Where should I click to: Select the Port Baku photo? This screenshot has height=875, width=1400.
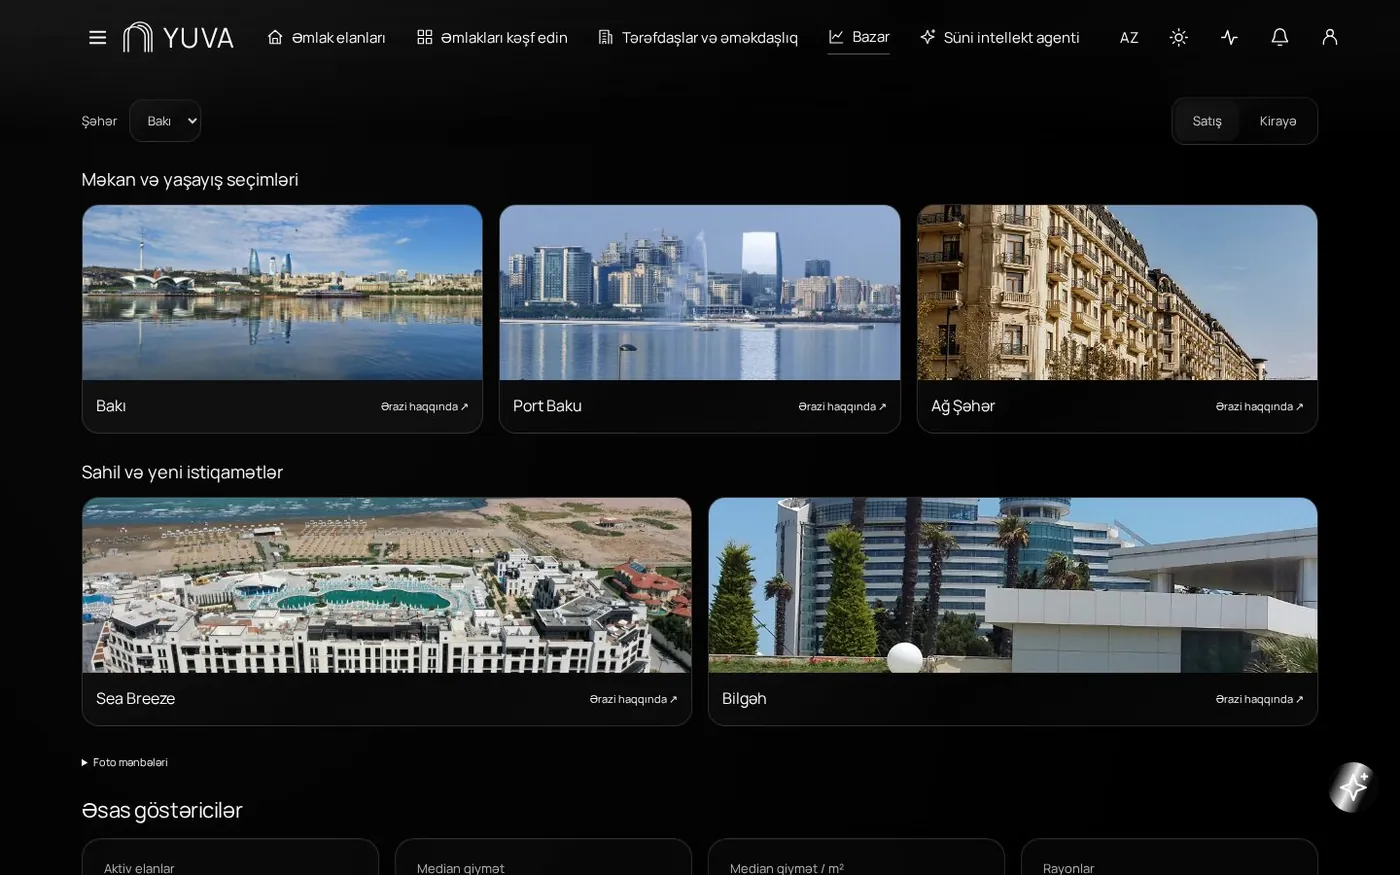click(x=700, y=292)
